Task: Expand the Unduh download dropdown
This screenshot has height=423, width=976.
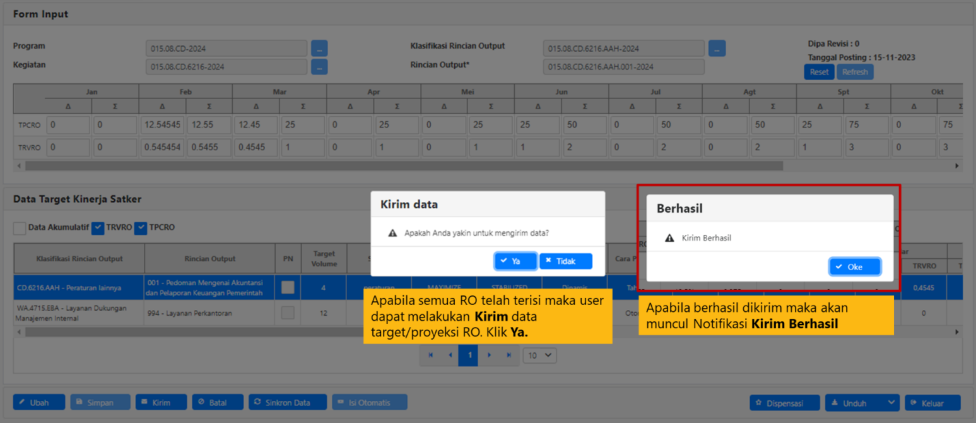Action: pos(862,402)
